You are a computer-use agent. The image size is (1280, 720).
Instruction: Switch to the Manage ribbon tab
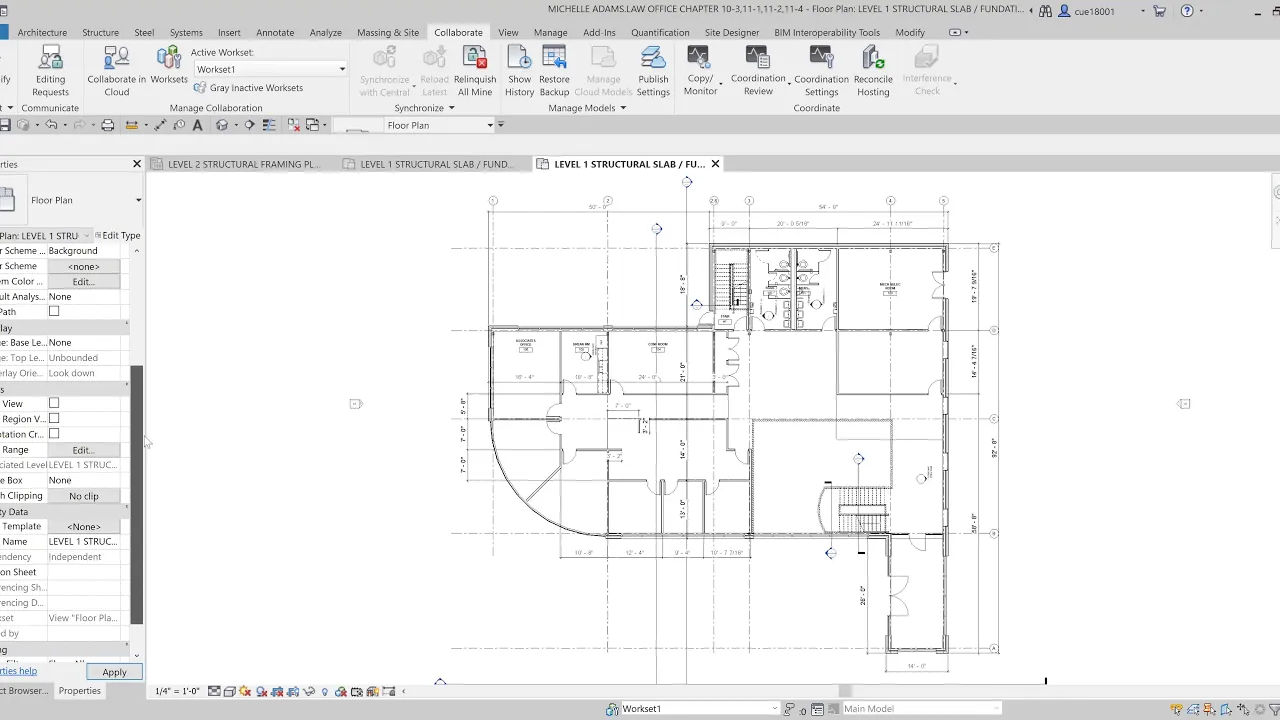point(550,32)
